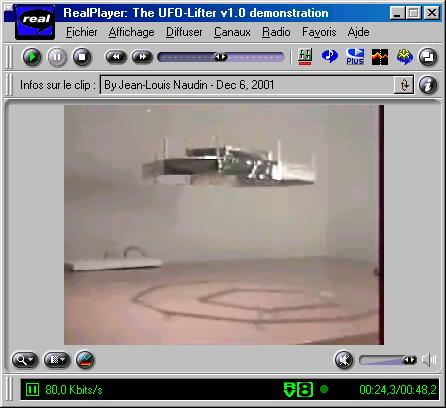Click the volume slider track
This screenshot has height=408, width=446.
click(x=388, y=360)
